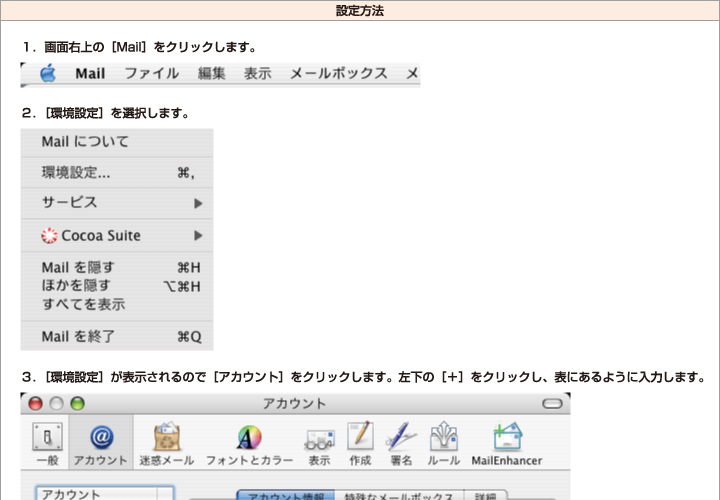
Task: Click the green zoom button of アカウント window
Action: point(77,404)
